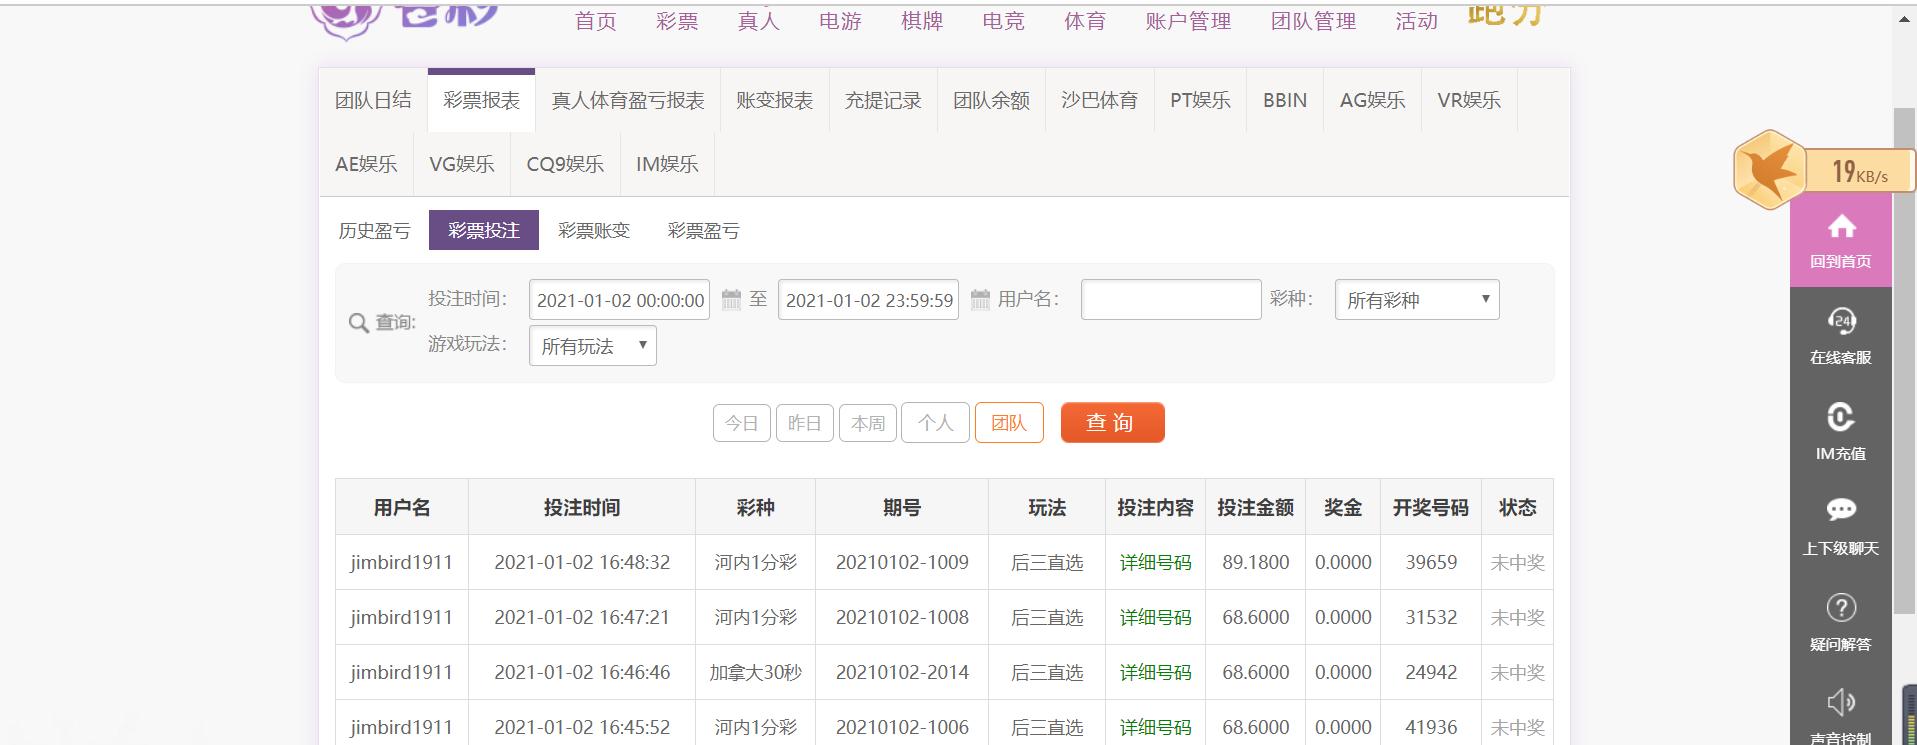Click the page vertical scrollbar thumb
This screenshot has width=1917, height=745.
point(1904,360)
